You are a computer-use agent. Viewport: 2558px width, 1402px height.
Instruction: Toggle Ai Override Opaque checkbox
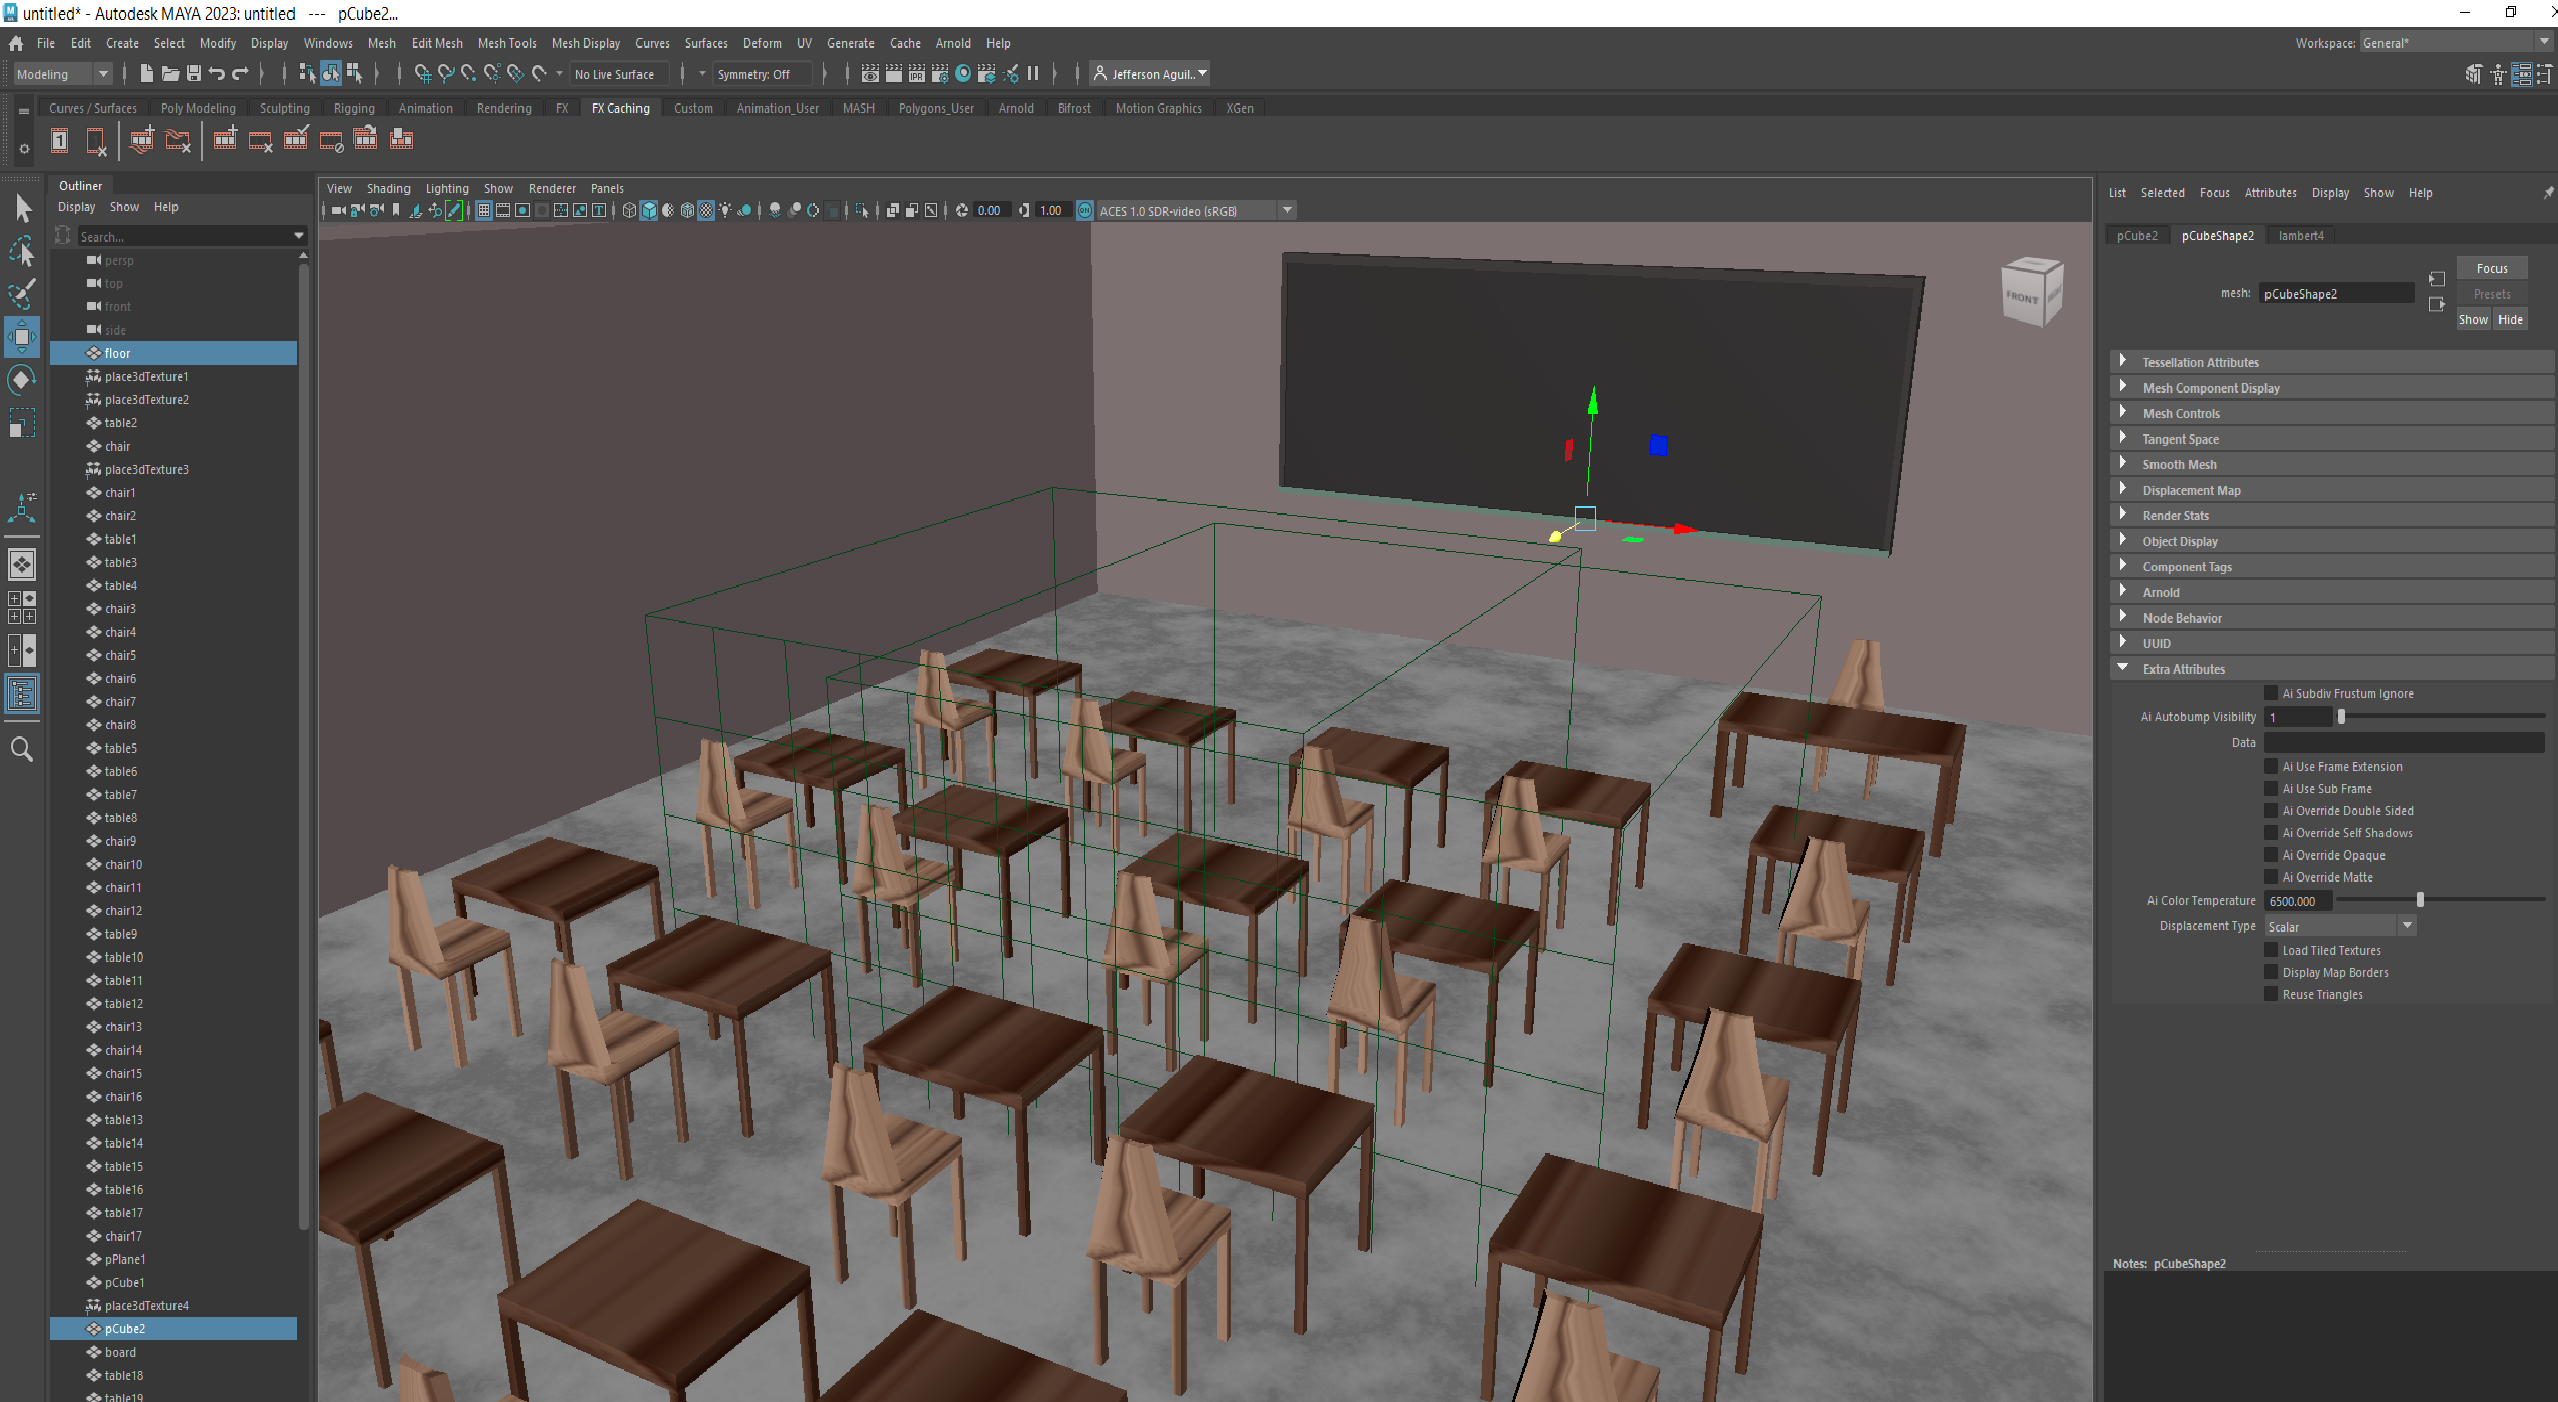coord(2271,855)
